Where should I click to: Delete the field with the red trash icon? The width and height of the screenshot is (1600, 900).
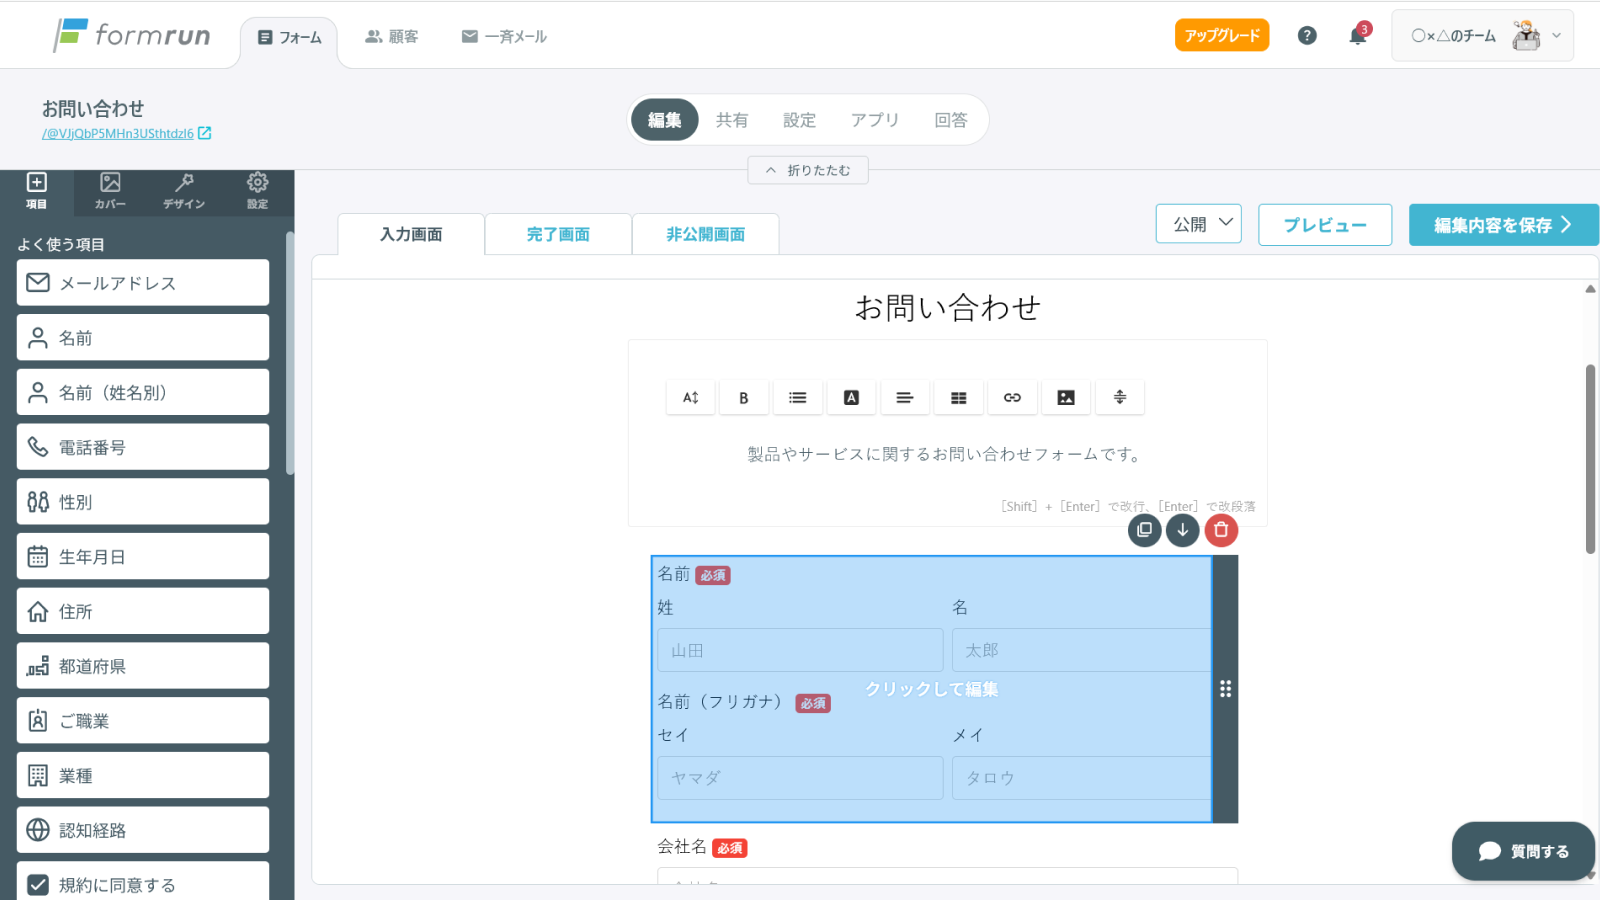pos(1221,530)
